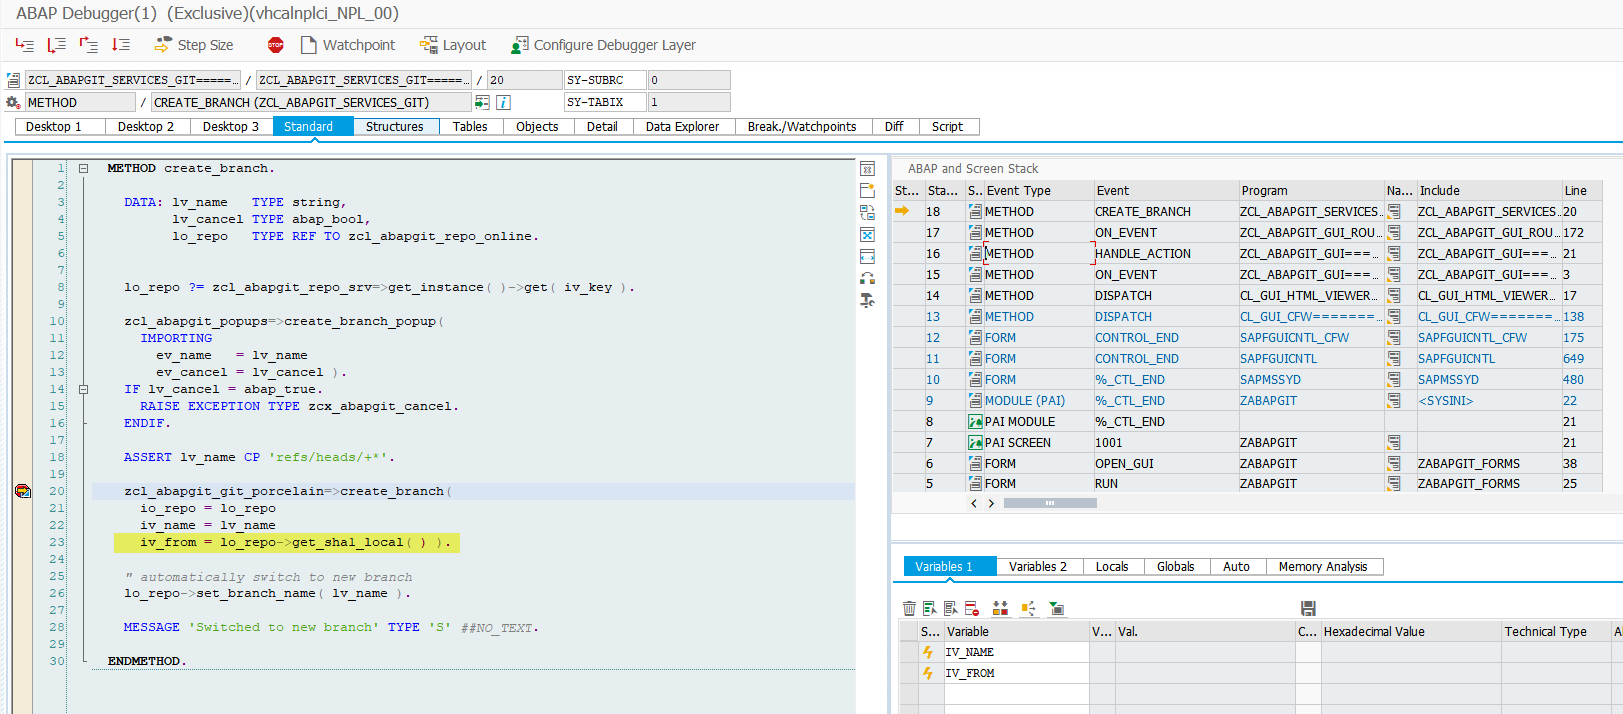Click the left scroll arrow of stack table
Image resolution: width=1623 pixels, height=714 pixels.
pos(974,504)
